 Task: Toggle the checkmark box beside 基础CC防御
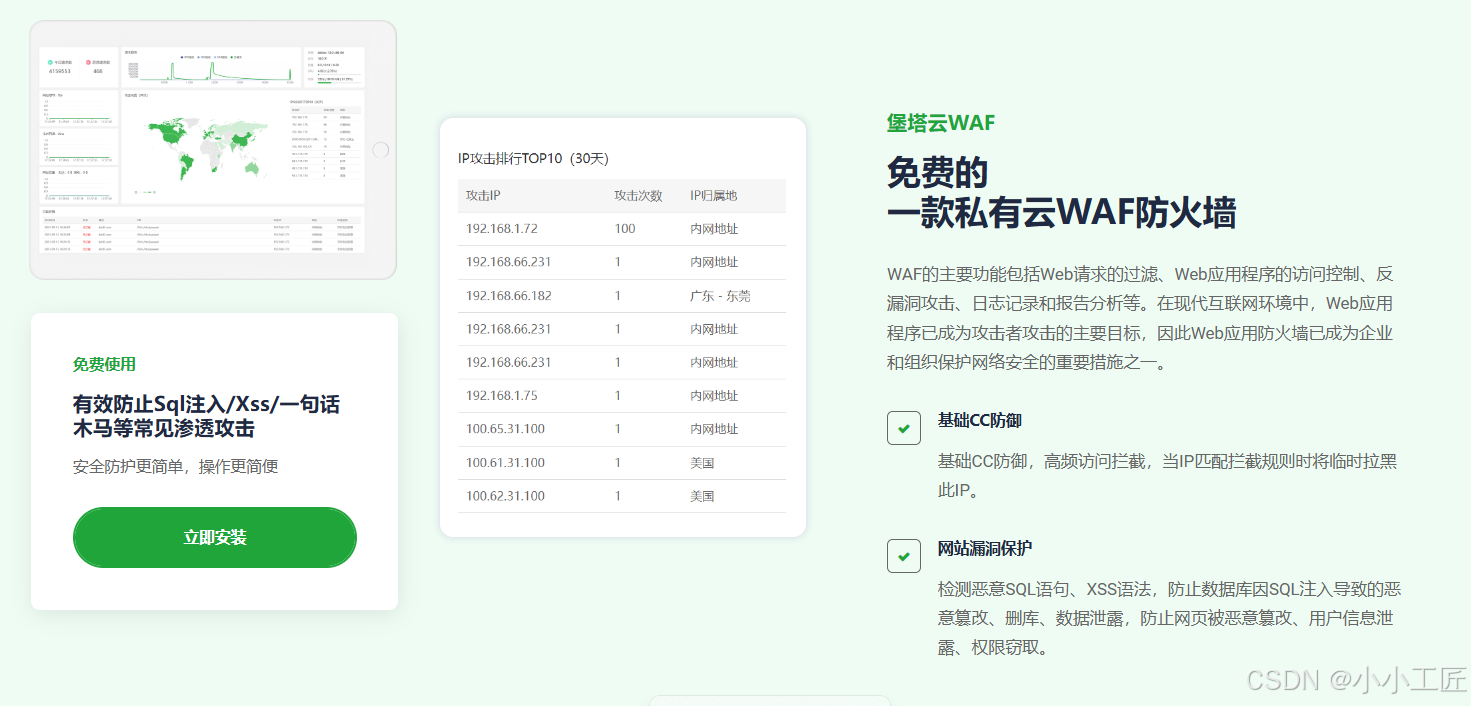pos(904,428)
